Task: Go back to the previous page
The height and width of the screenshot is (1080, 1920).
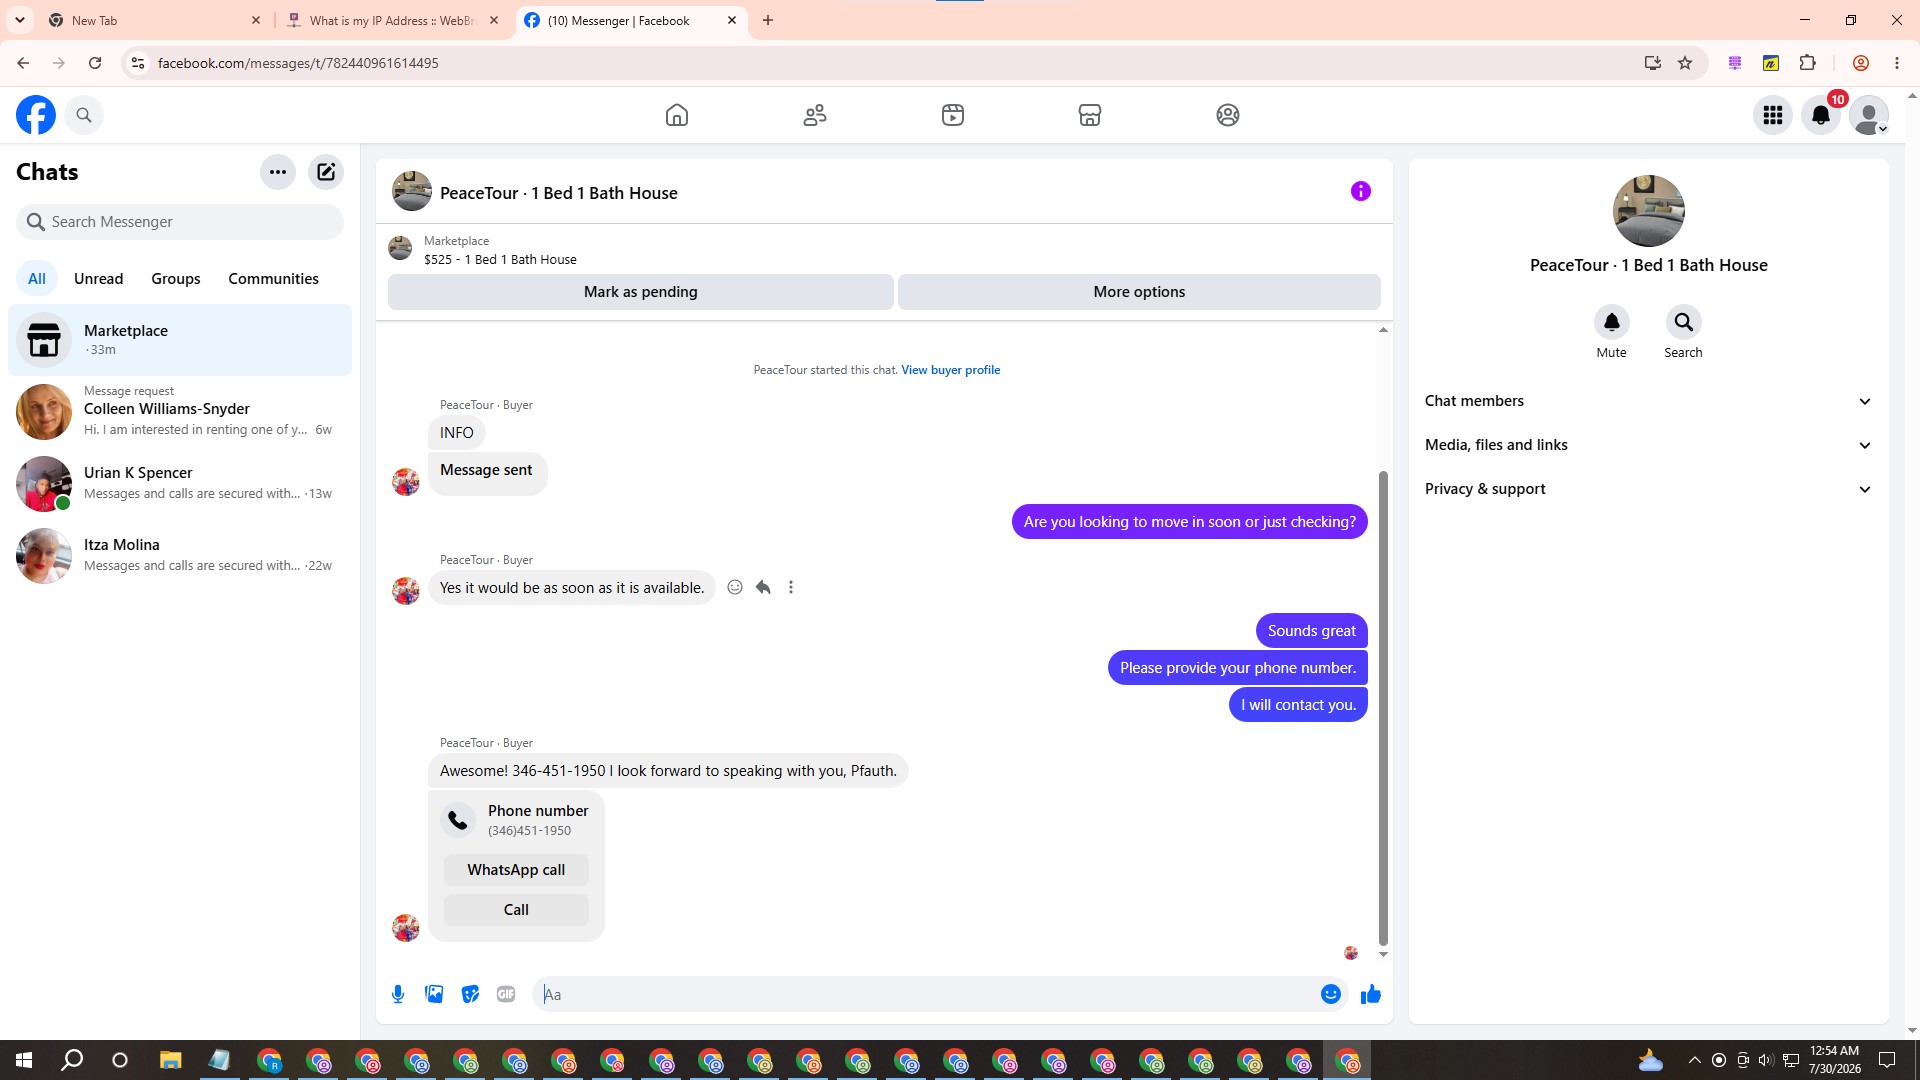Action: [x=23, y=63]
